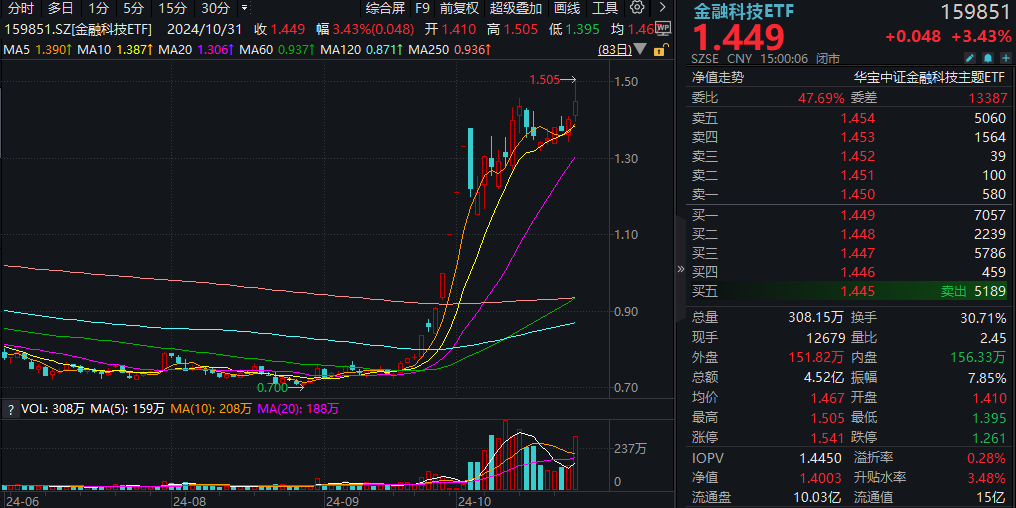Image resolution: width=1016 pixels, height=508 pixels.
Task: Collapse side panel with double-arrow handle
Action: click(680, 269)
